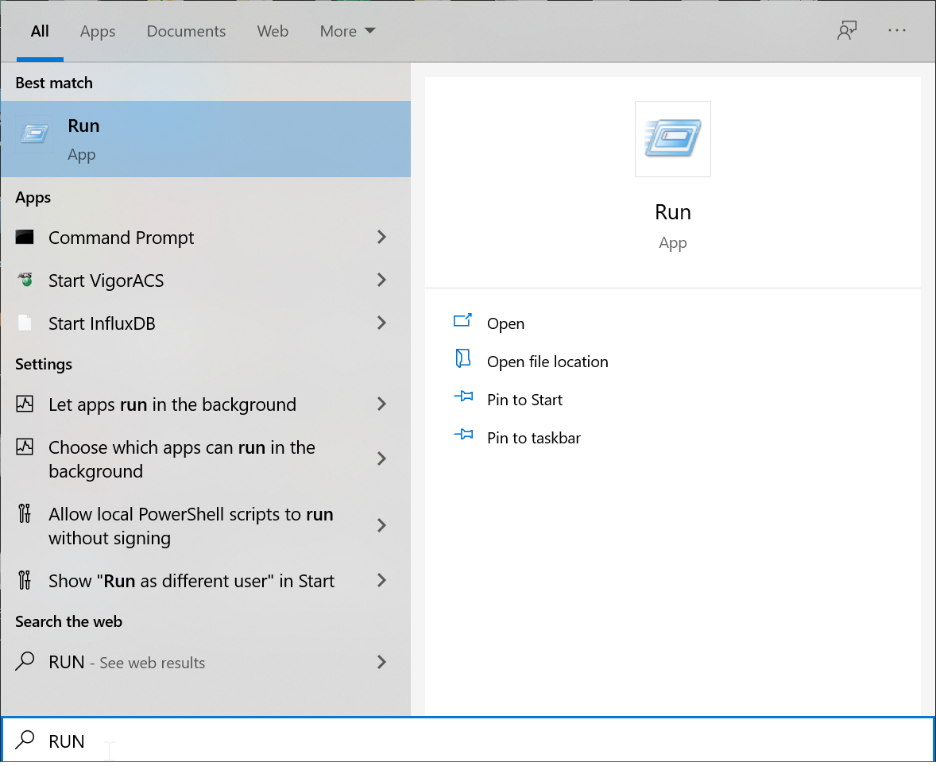This screenshot has width=936, height=766.
Task: Click the search box magnifier icon
Action: (24, 740)
